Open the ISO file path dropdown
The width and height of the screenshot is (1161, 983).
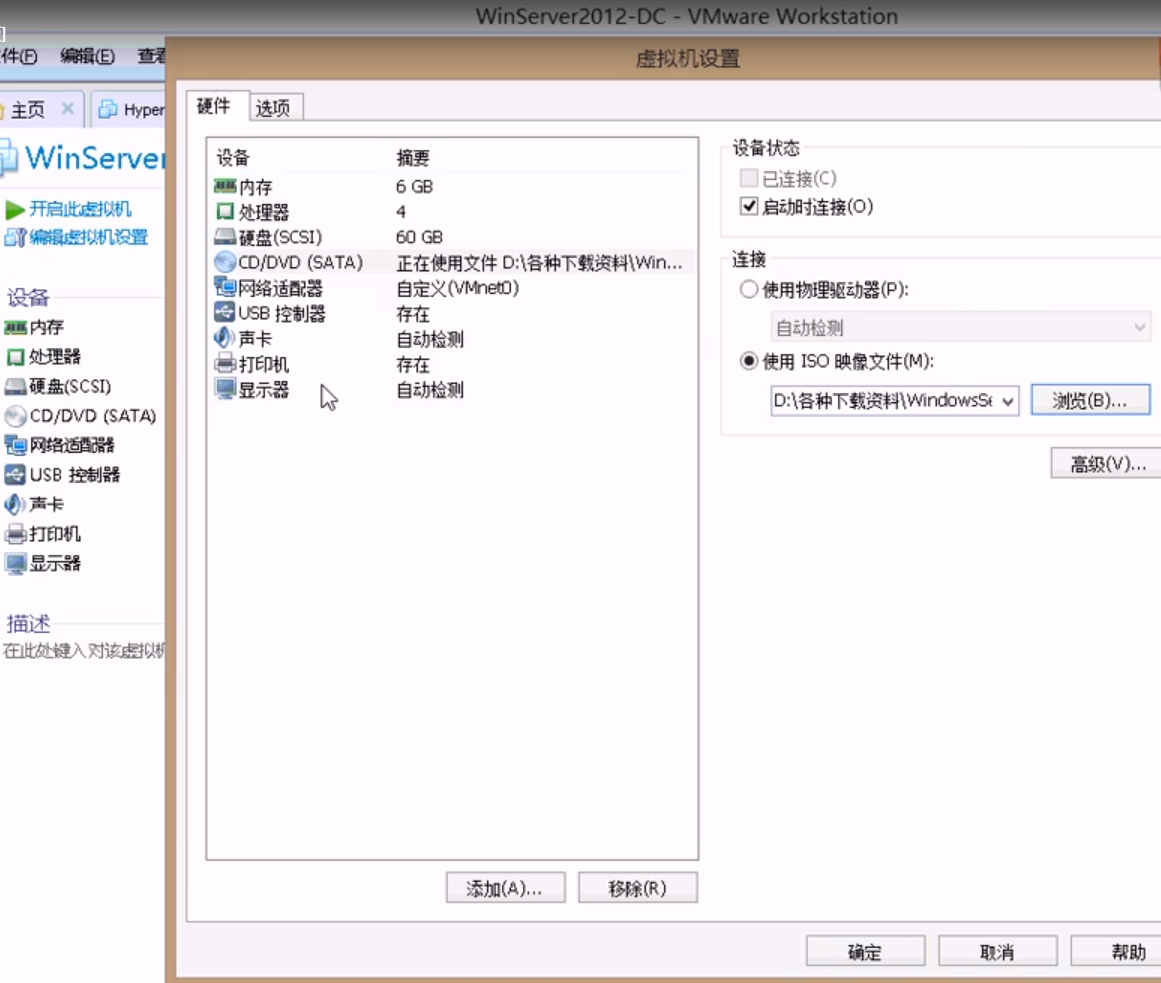click(1009, 401)
